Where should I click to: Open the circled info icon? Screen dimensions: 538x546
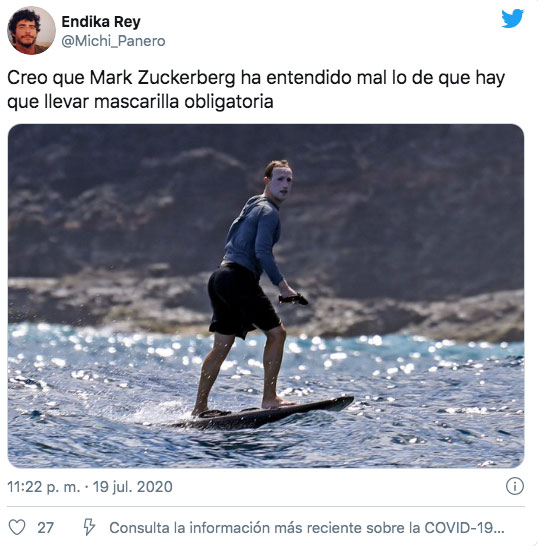point(514,486)
